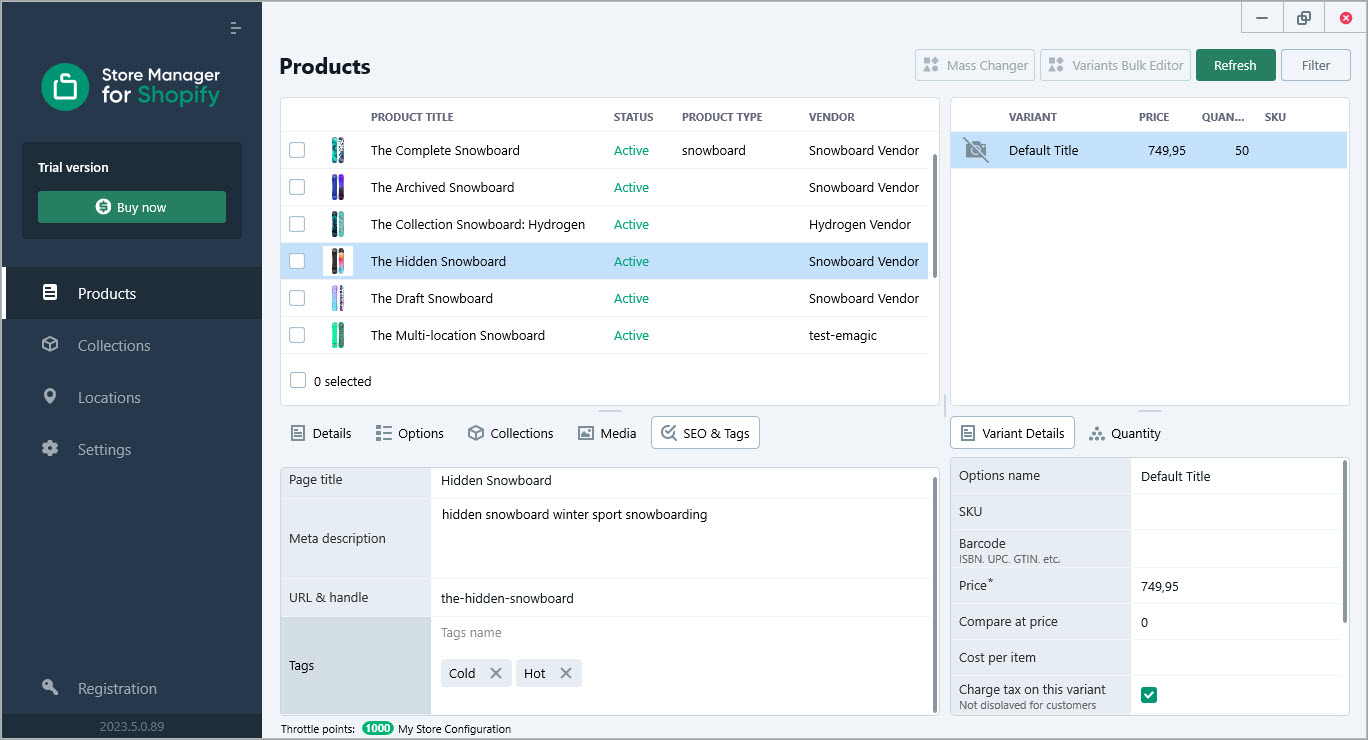Select the SEO & Tags tab

click(705, 433)
